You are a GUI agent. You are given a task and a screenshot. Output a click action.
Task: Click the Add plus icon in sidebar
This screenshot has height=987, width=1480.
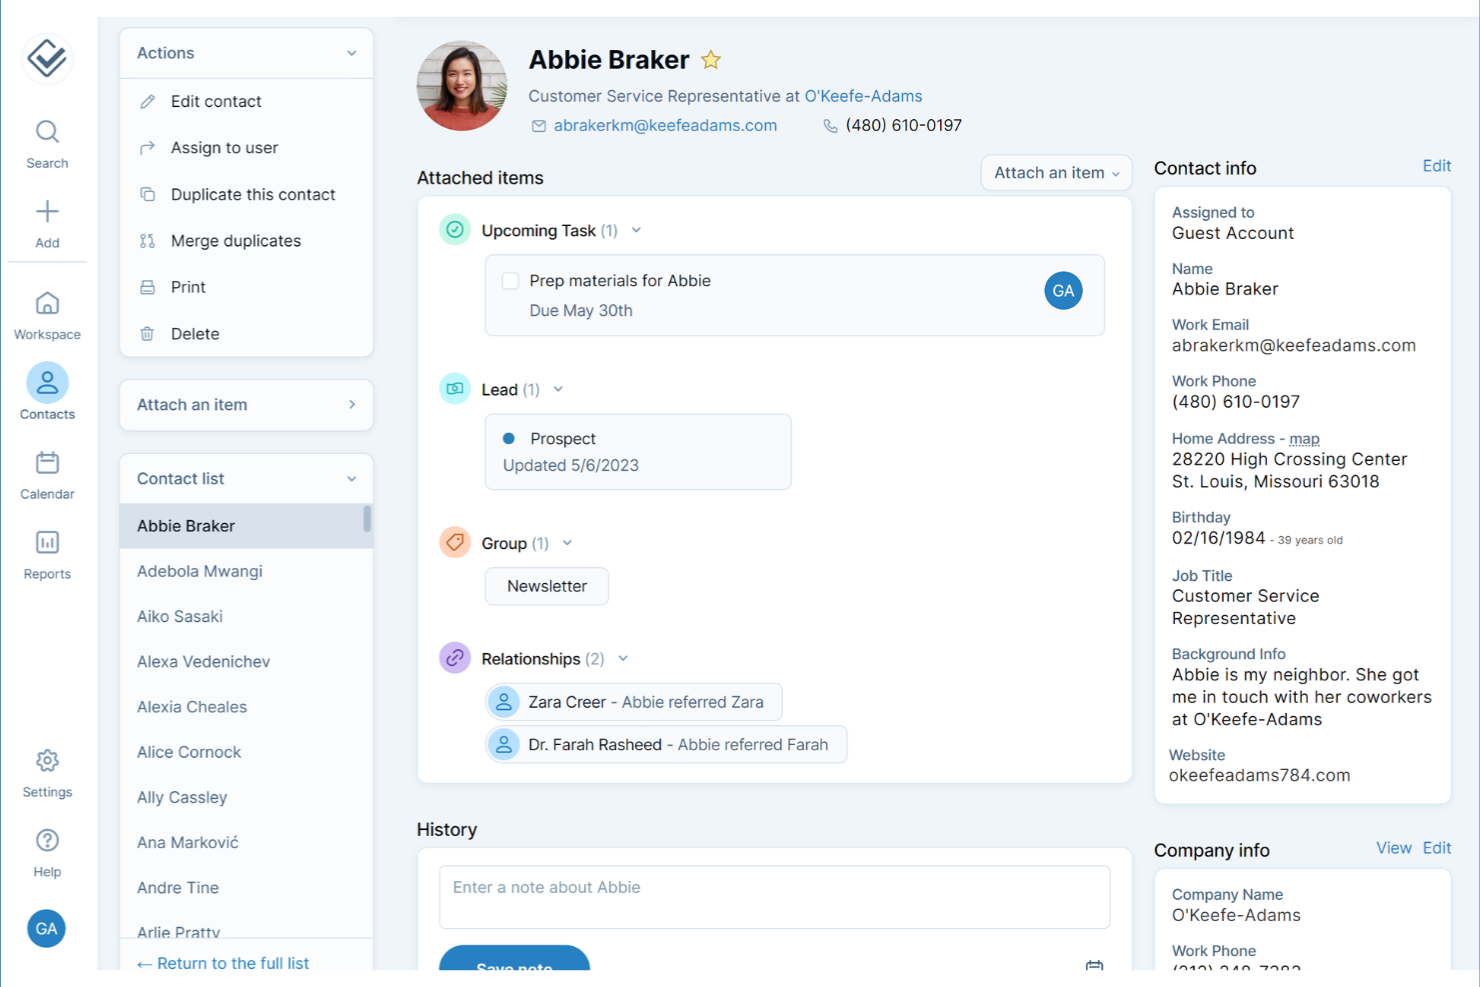[x=46, y=211]
